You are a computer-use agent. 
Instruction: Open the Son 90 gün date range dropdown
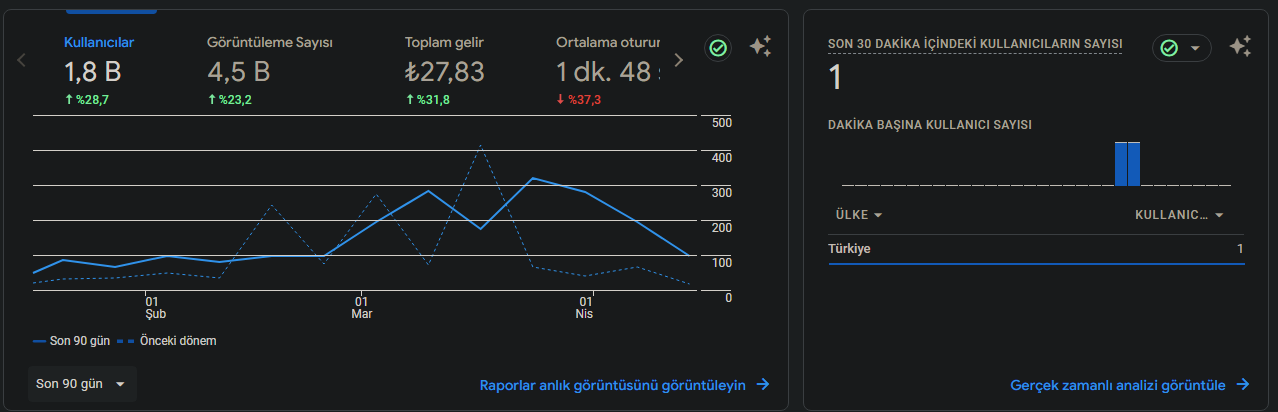(82, 384)
